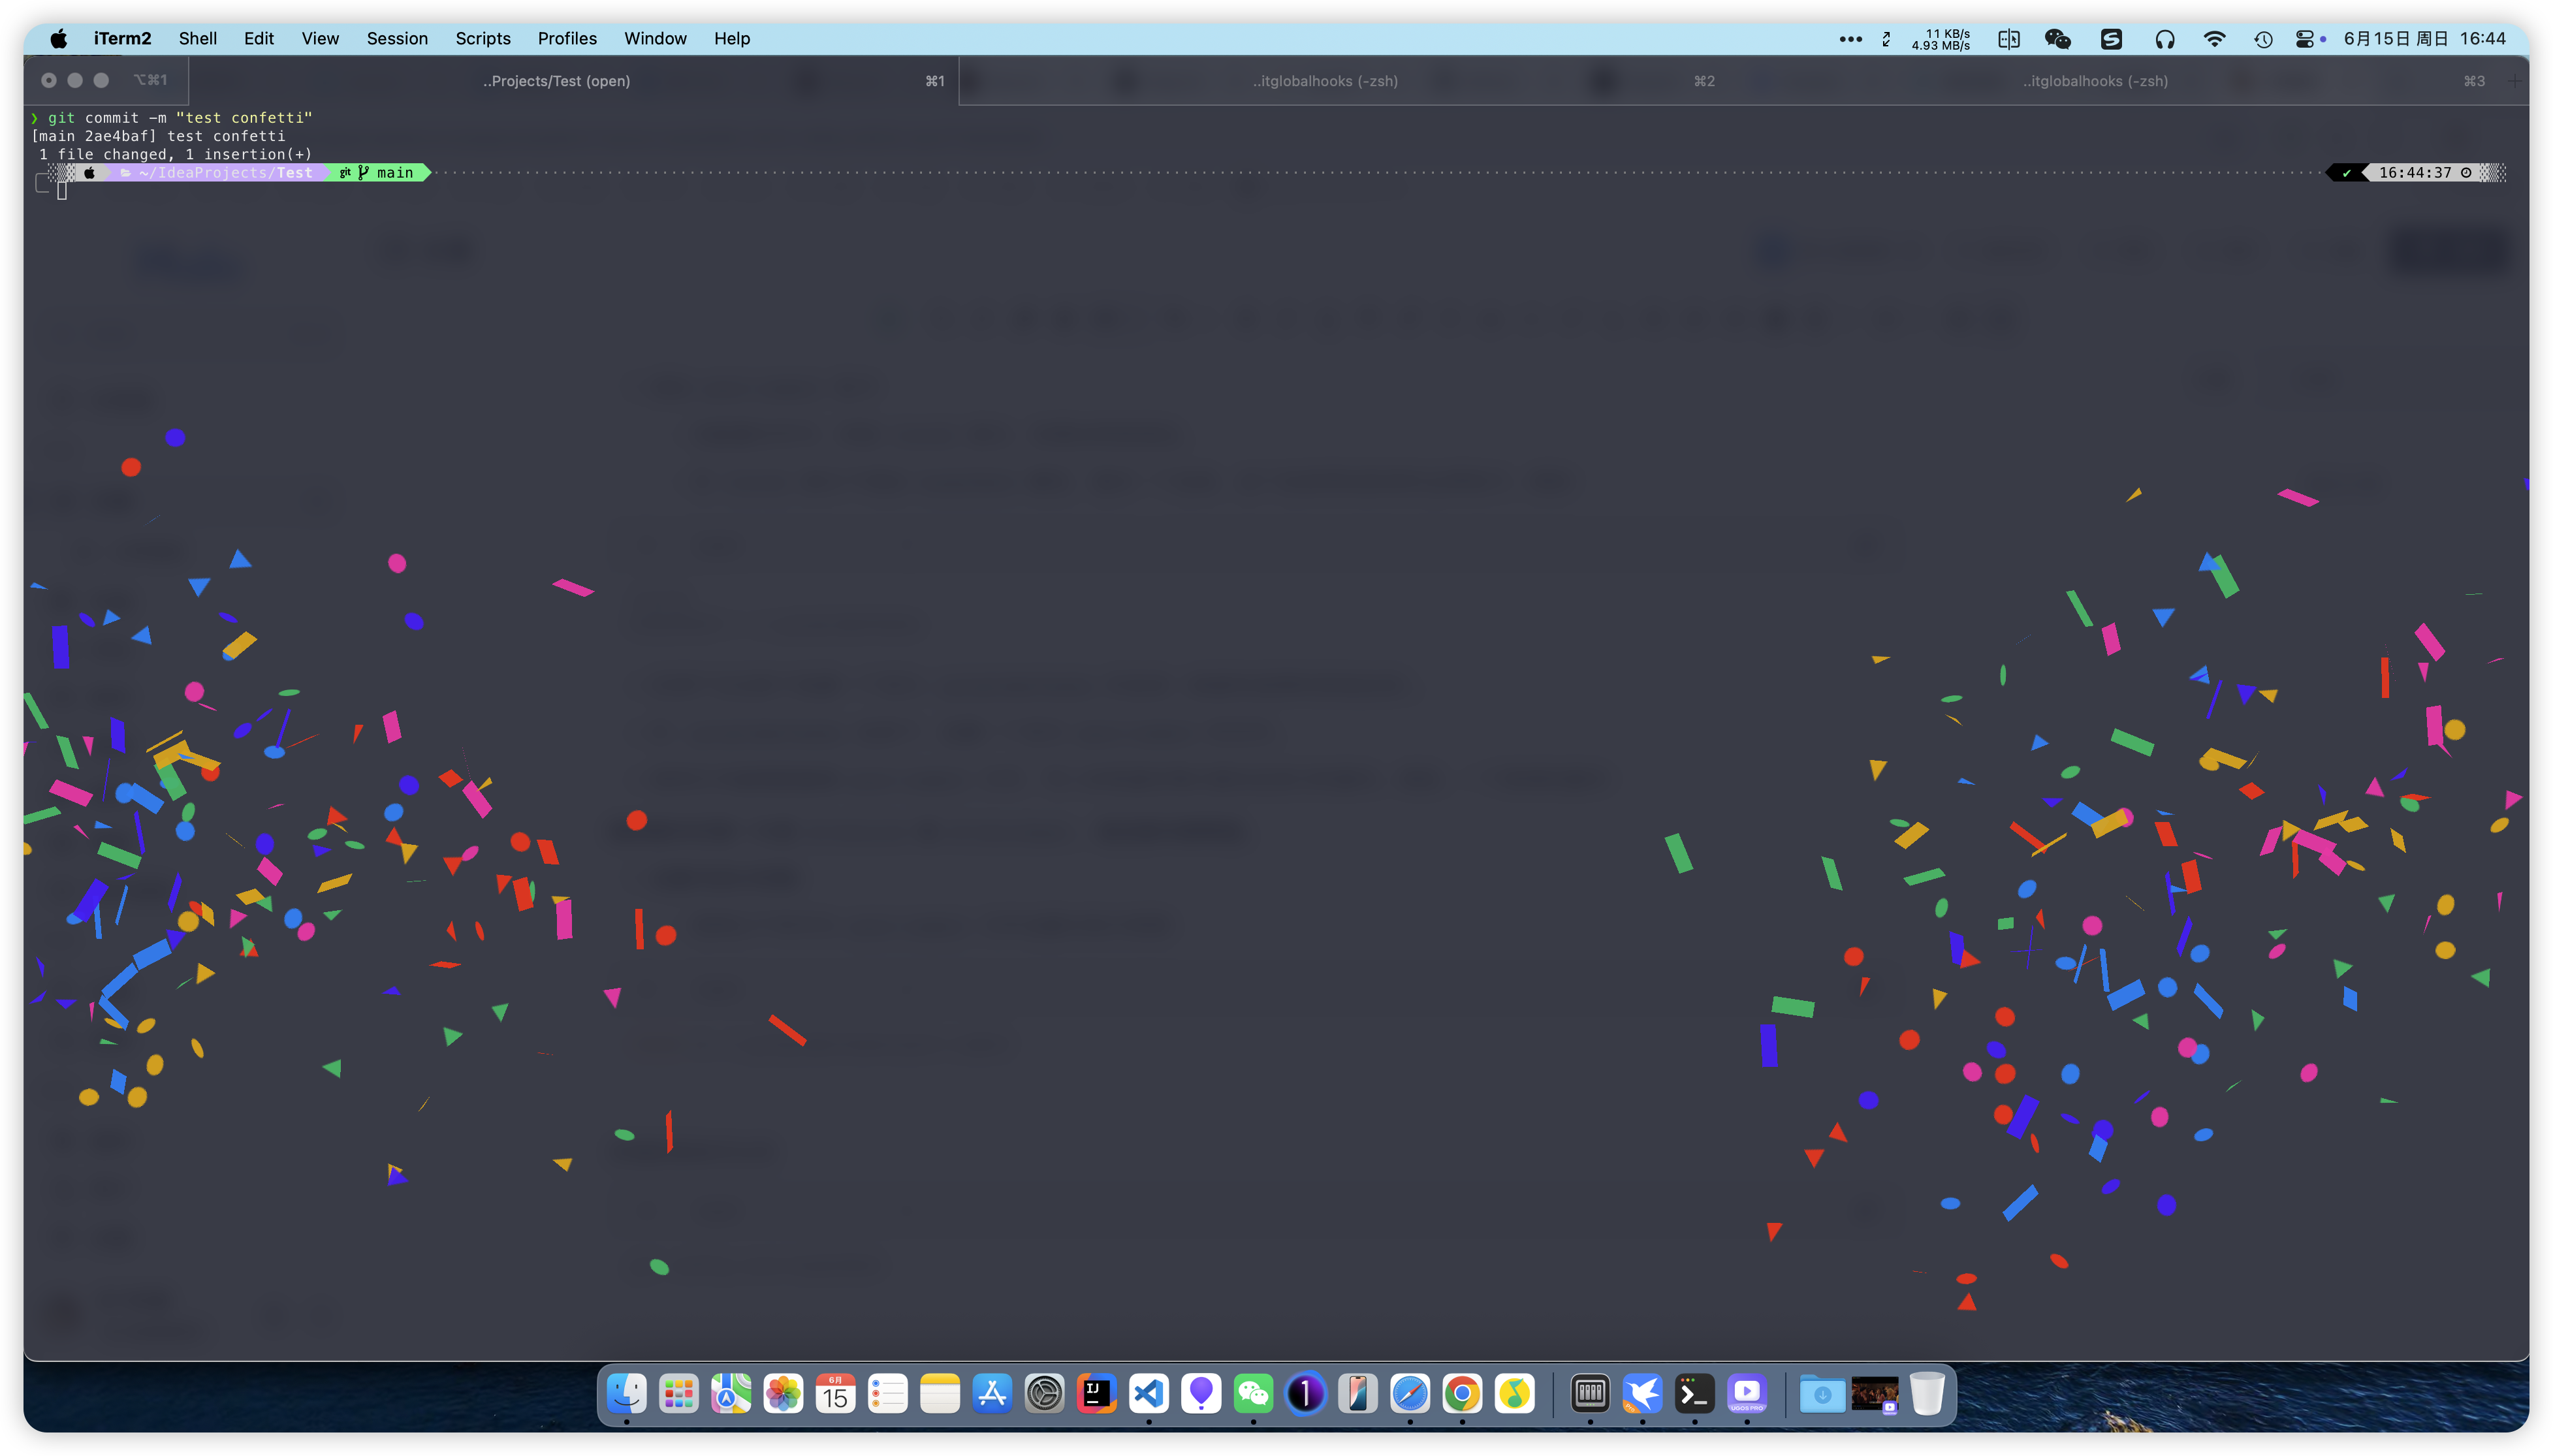
Task: Open the Downloads folder stack in dock
Action: [1822, 1393]
